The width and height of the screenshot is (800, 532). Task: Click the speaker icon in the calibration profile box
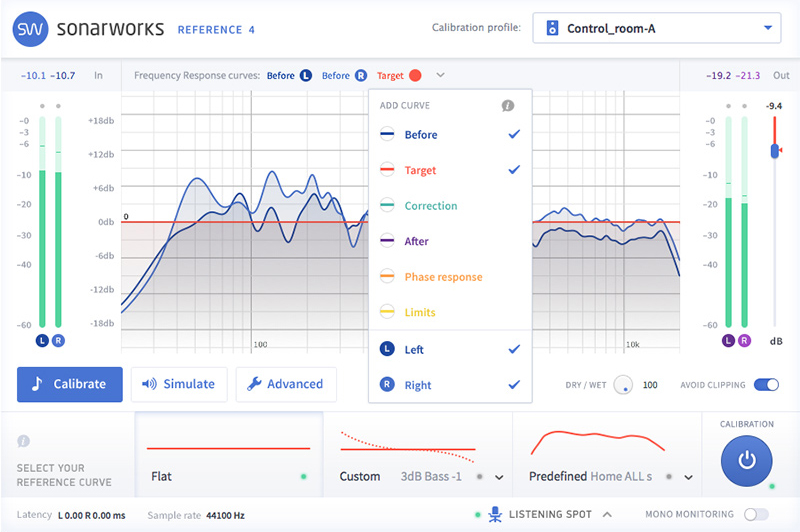(552, 28)
